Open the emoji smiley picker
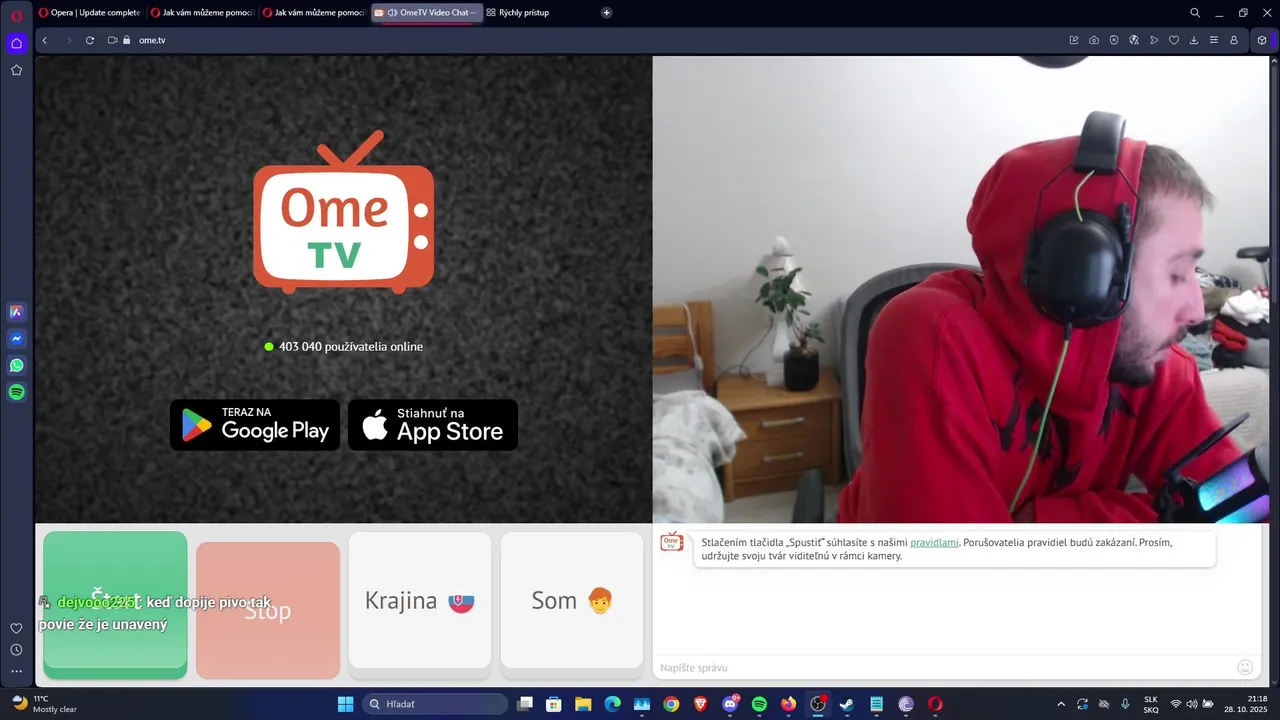This screenshot has height=720, width=1280. (1245, 667)
